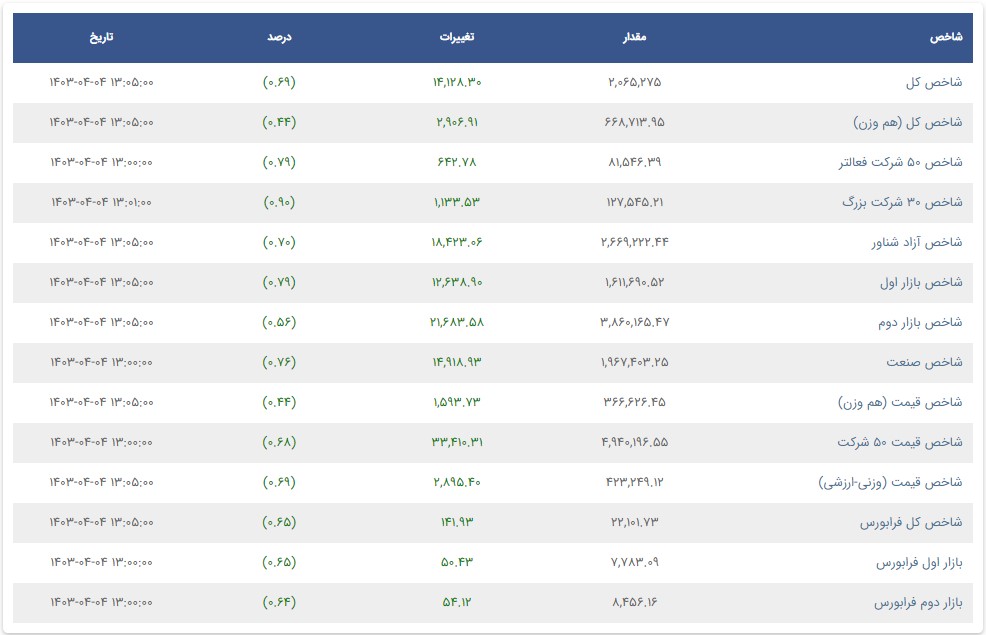The width and height of the screenshot is (986, 635).
Task: Open شاخص بازار دوم entry
Action: (x=920, y=323)
